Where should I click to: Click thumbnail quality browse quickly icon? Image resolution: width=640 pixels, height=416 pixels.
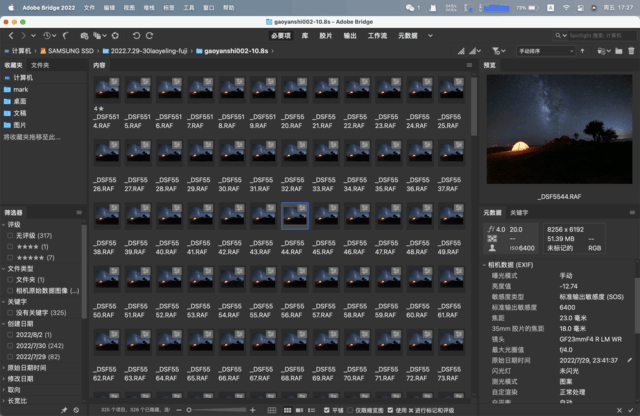461,51
